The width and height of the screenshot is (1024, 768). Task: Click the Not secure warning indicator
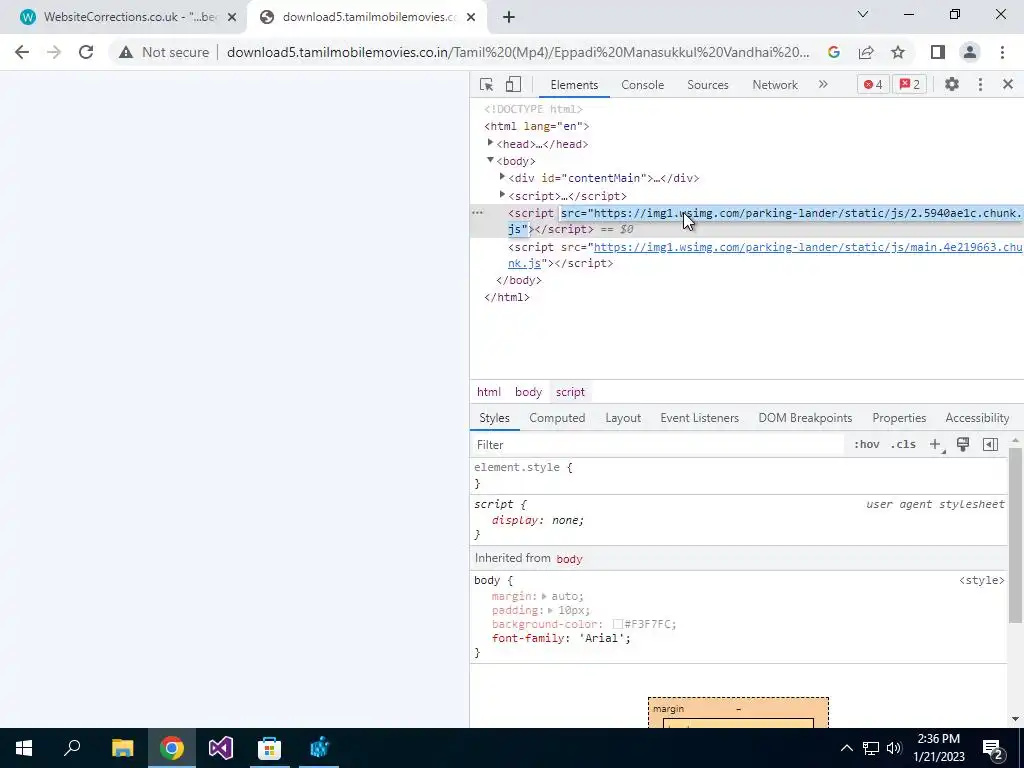[x=164, y=52]
